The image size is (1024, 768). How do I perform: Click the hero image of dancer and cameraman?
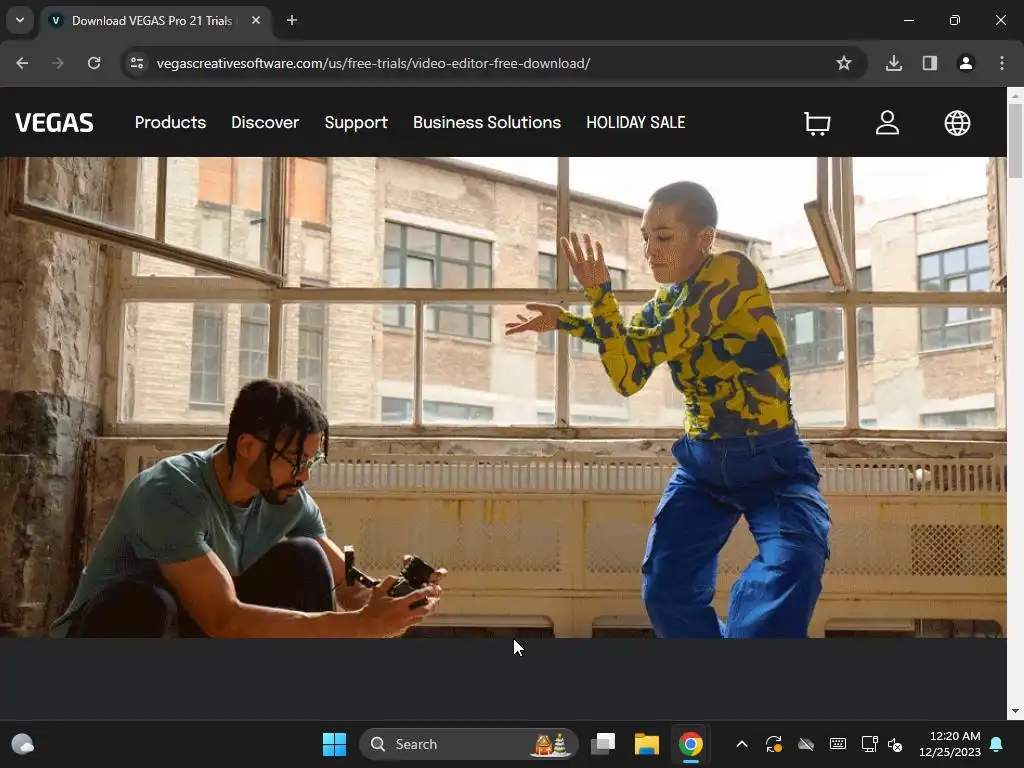tap(503, 397)
